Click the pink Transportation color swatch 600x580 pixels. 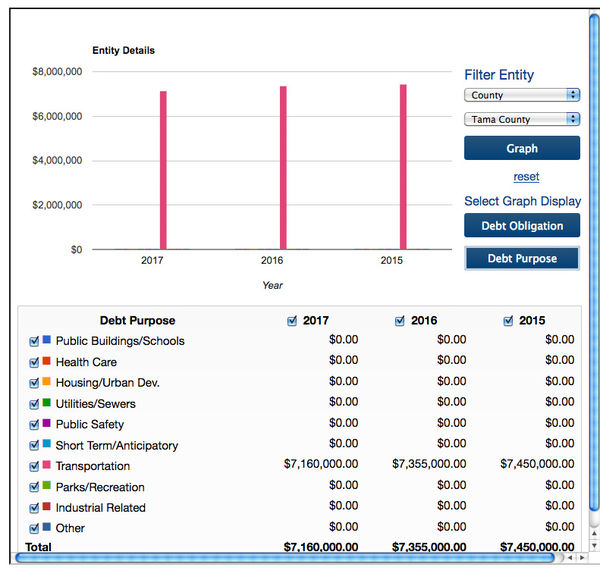pyautogui.click(x=47, y=465)
